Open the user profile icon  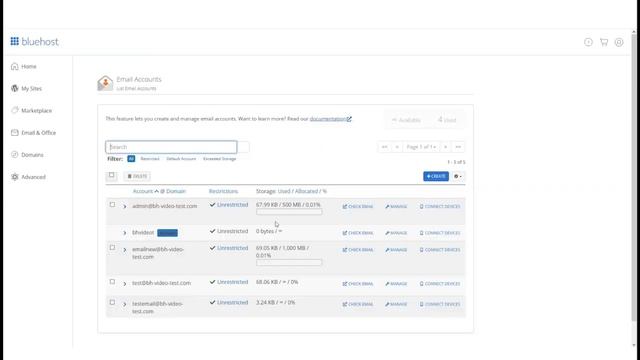coord(619,42)
